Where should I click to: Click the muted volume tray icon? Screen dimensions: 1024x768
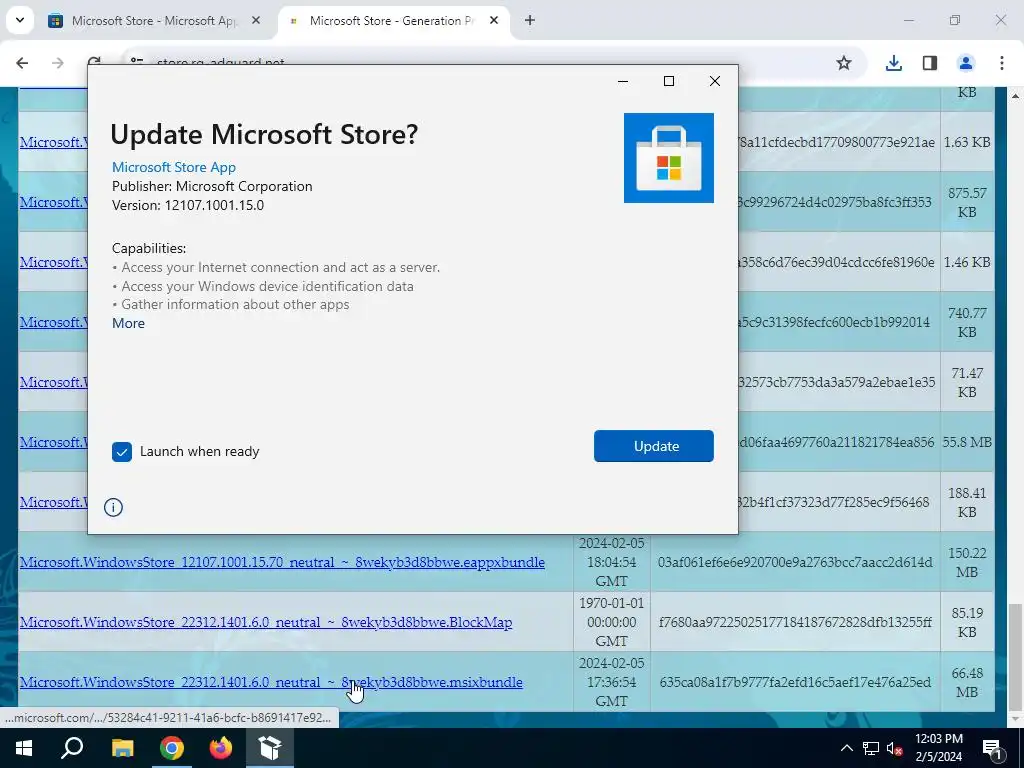895,748
